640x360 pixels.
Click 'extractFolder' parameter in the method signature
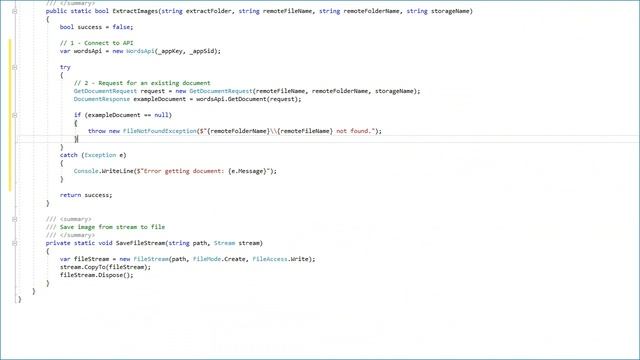(209, 11)
